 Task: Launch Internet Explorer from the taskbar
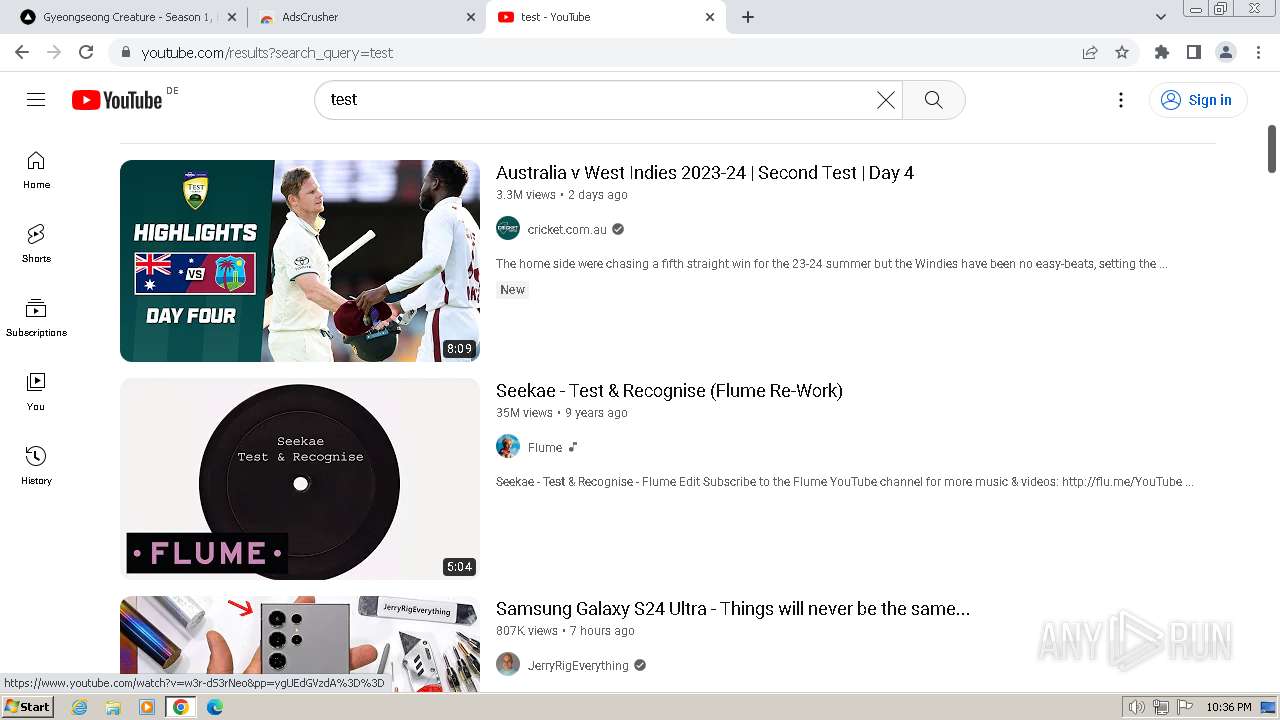click(x=80, y=707)
